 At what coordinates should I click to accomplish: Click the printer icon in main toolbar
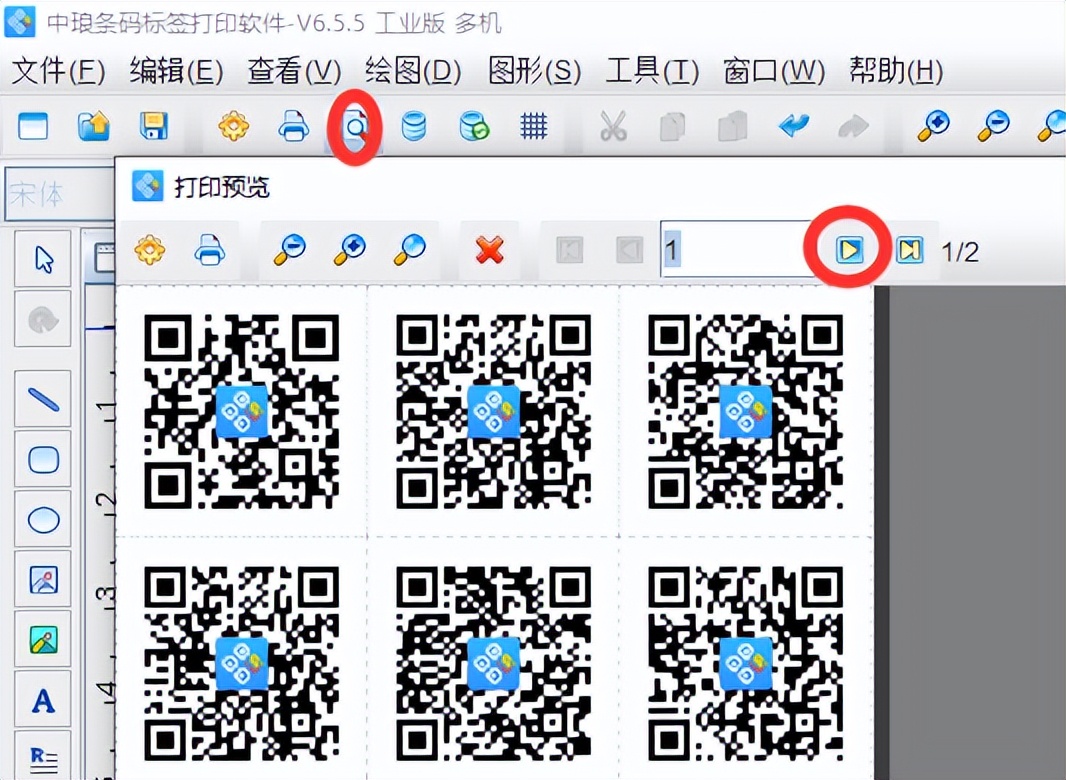tap(294, 126)
